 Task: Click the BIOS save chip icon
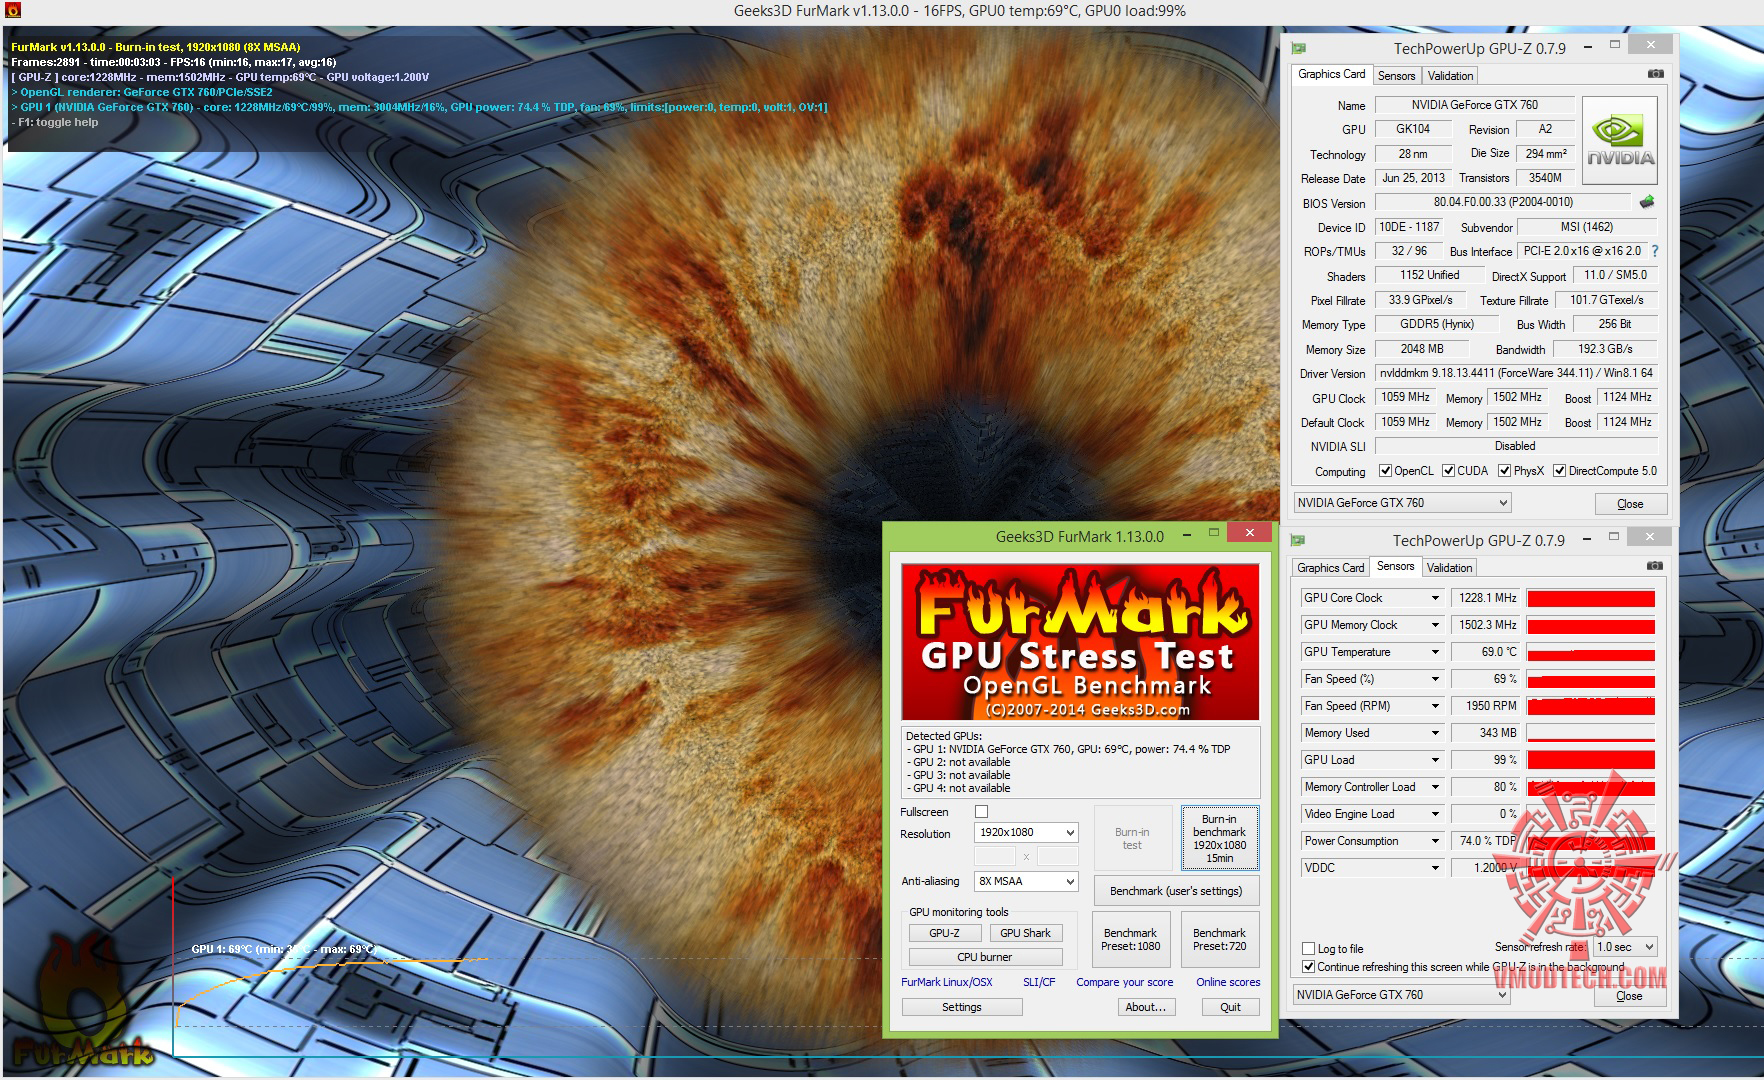coord(1647,202)
